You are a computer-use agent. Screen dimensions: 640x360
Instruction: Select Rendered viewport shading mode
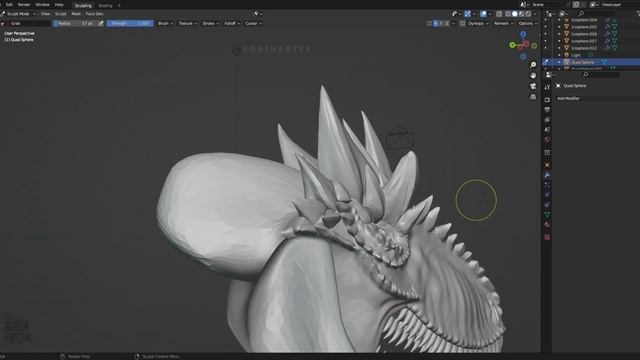[x=529, y=13]
